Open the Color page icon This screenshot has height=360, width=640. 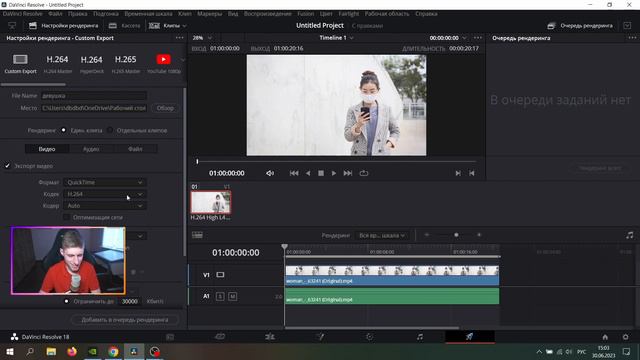[x=369, y=337]
